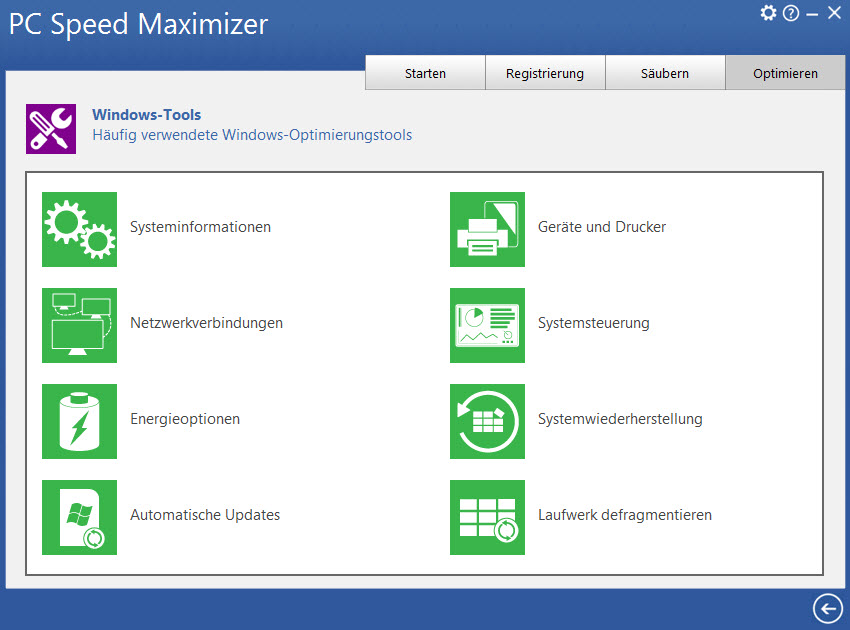Open Systeminformationen gears icon
Image resolution: width=850 pixels, height=630 pixels.
(79, 229)
